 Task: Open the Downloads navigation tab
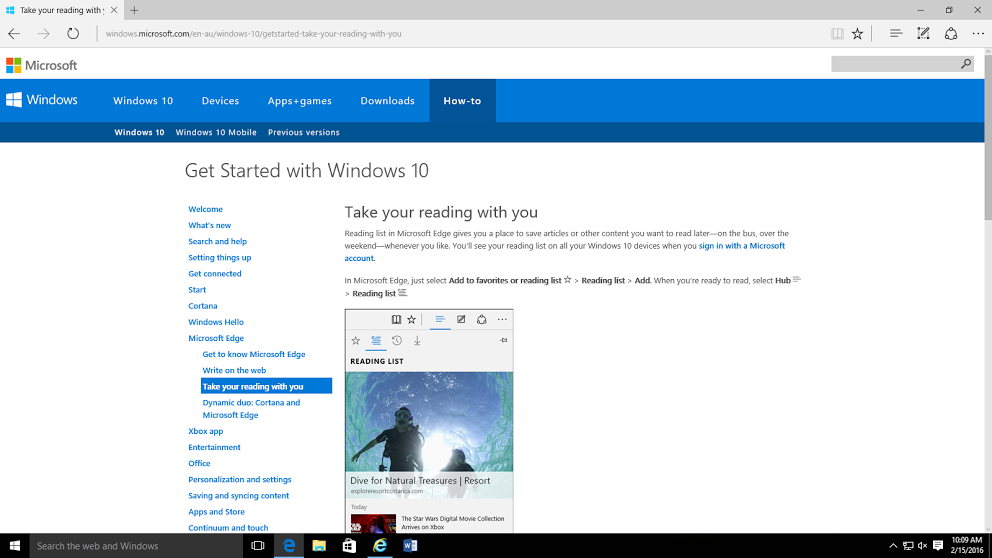(387, 101)
